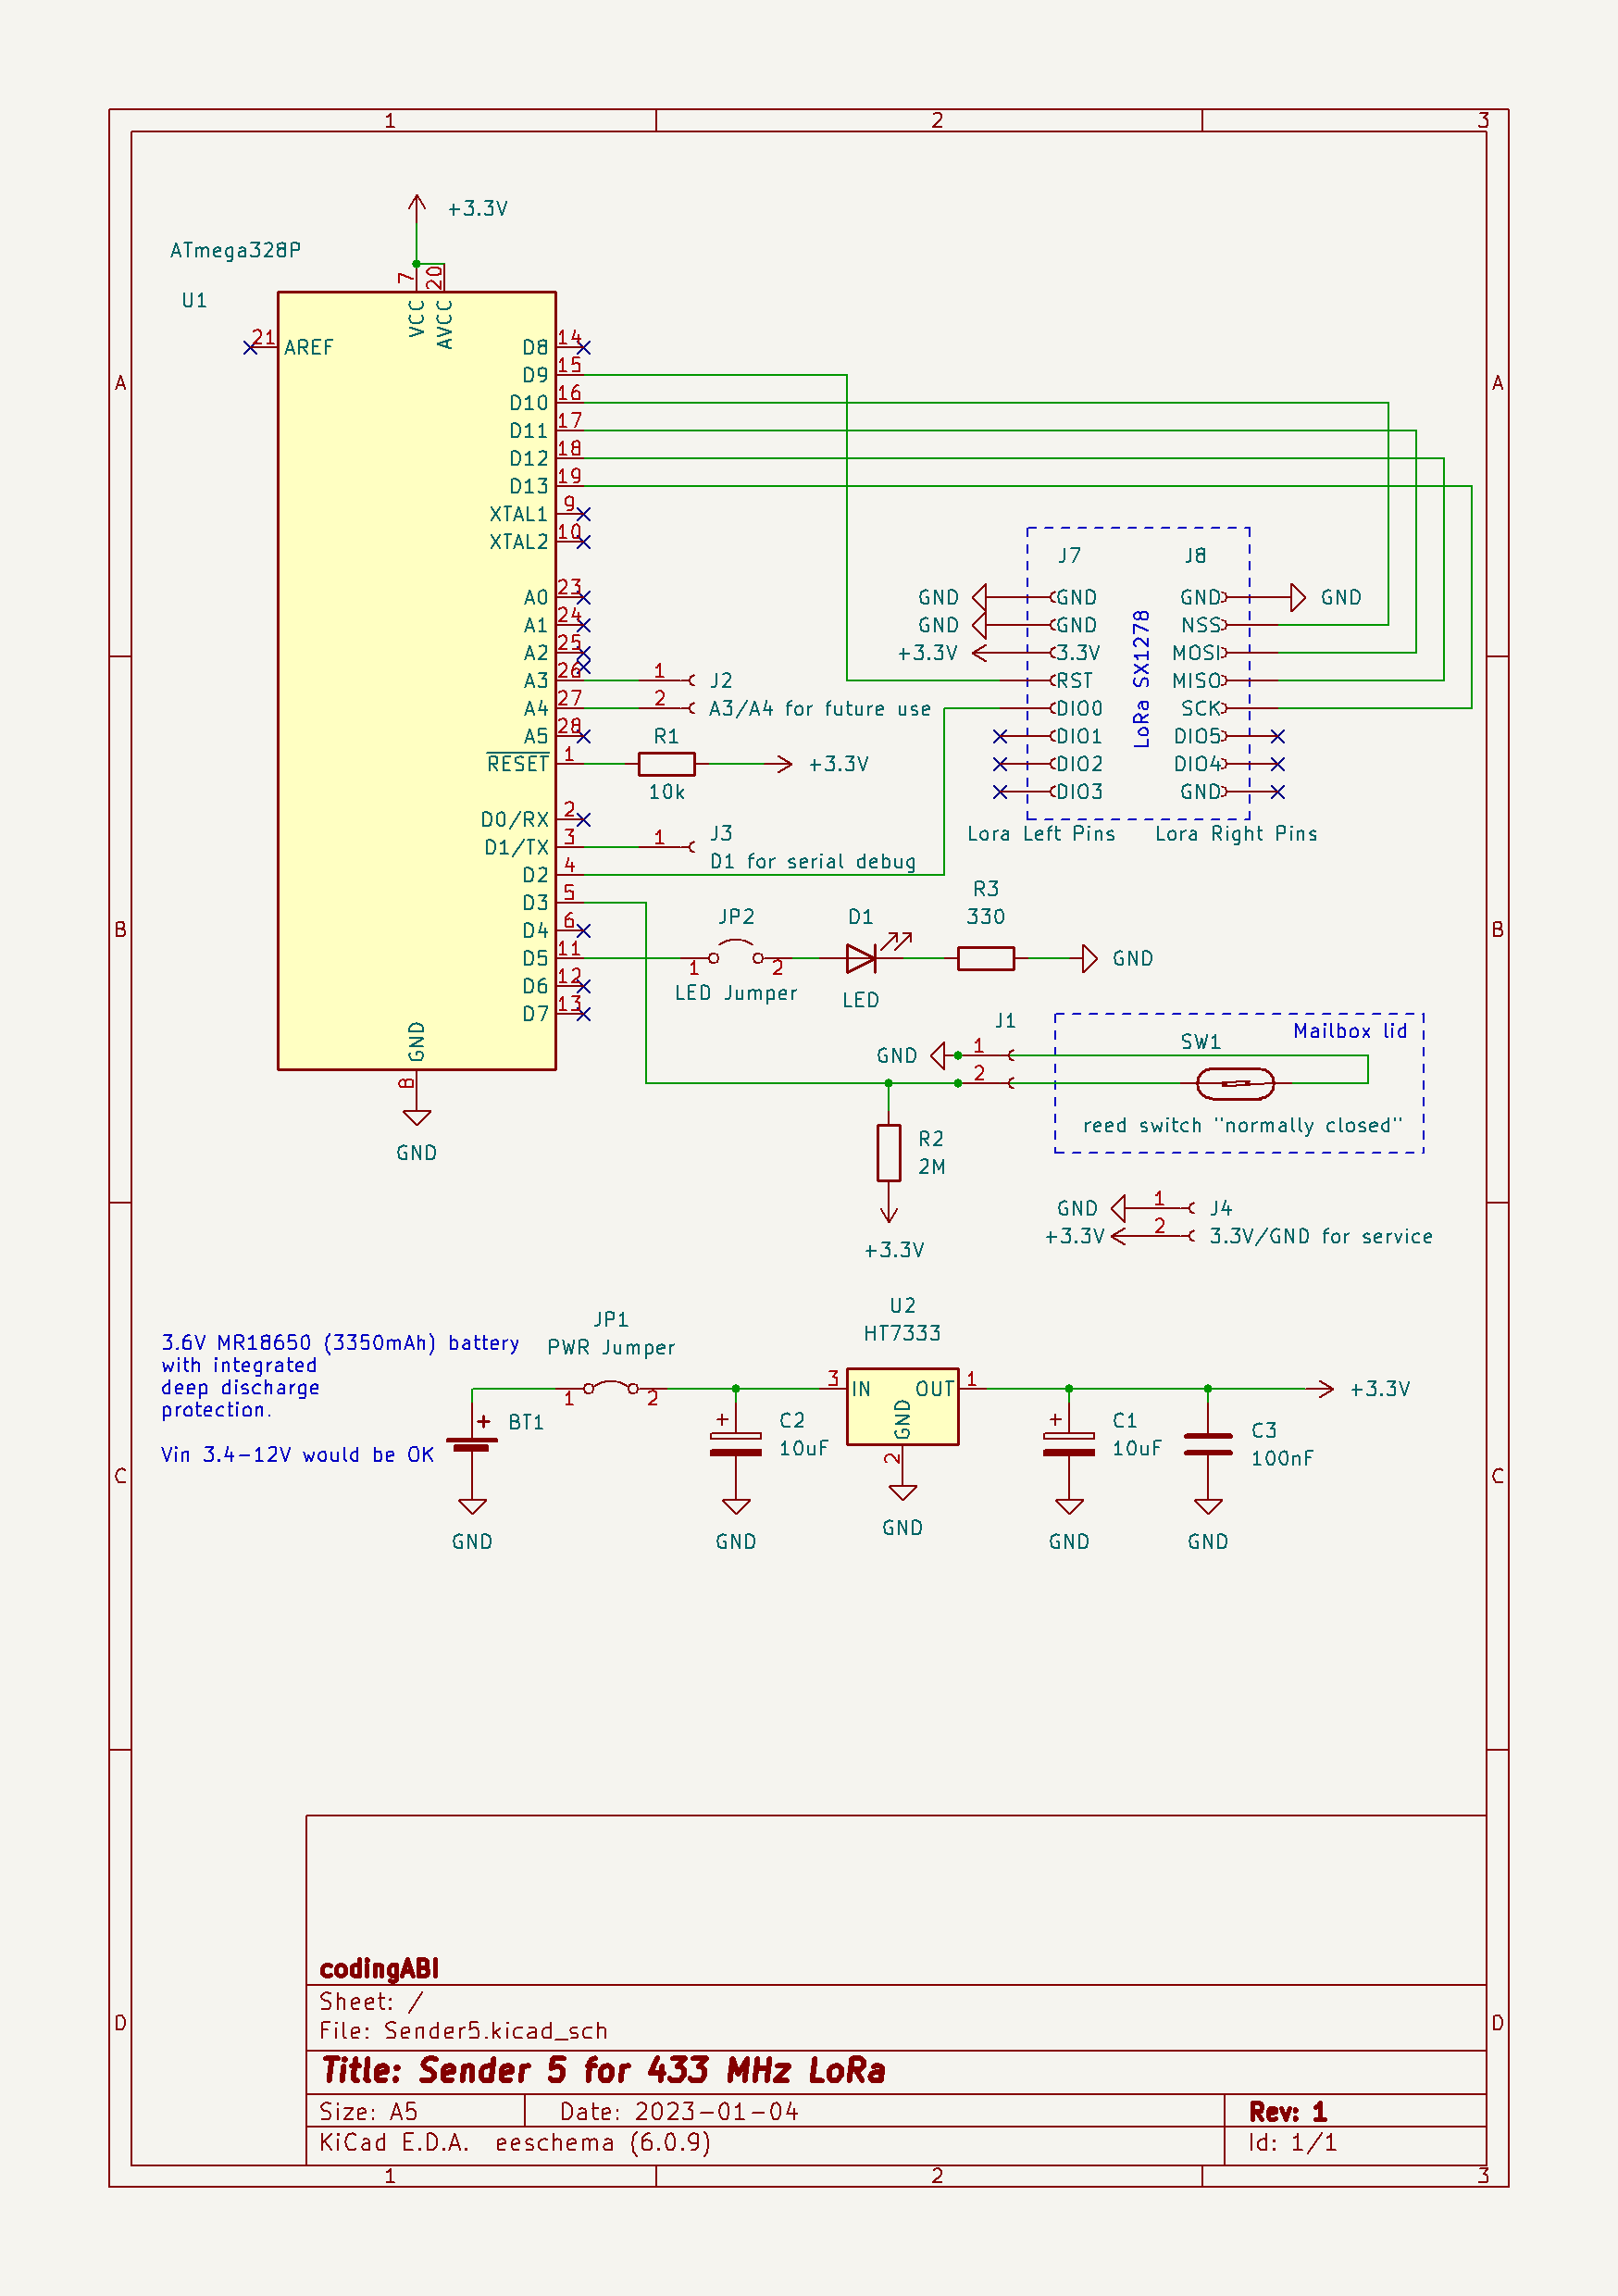Click the no-connect cross on AREF pin

(252, 347)
